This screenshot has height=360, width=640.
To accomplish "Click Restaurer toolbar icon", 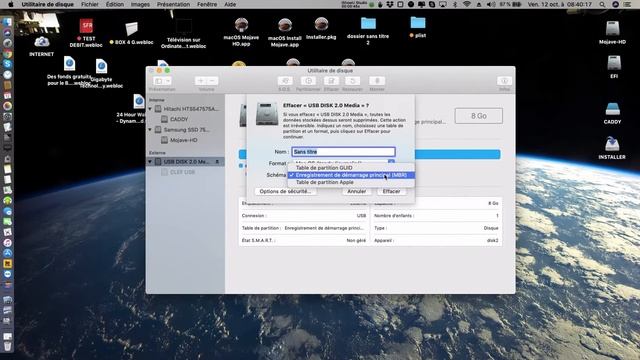I will tap(352, 81).
